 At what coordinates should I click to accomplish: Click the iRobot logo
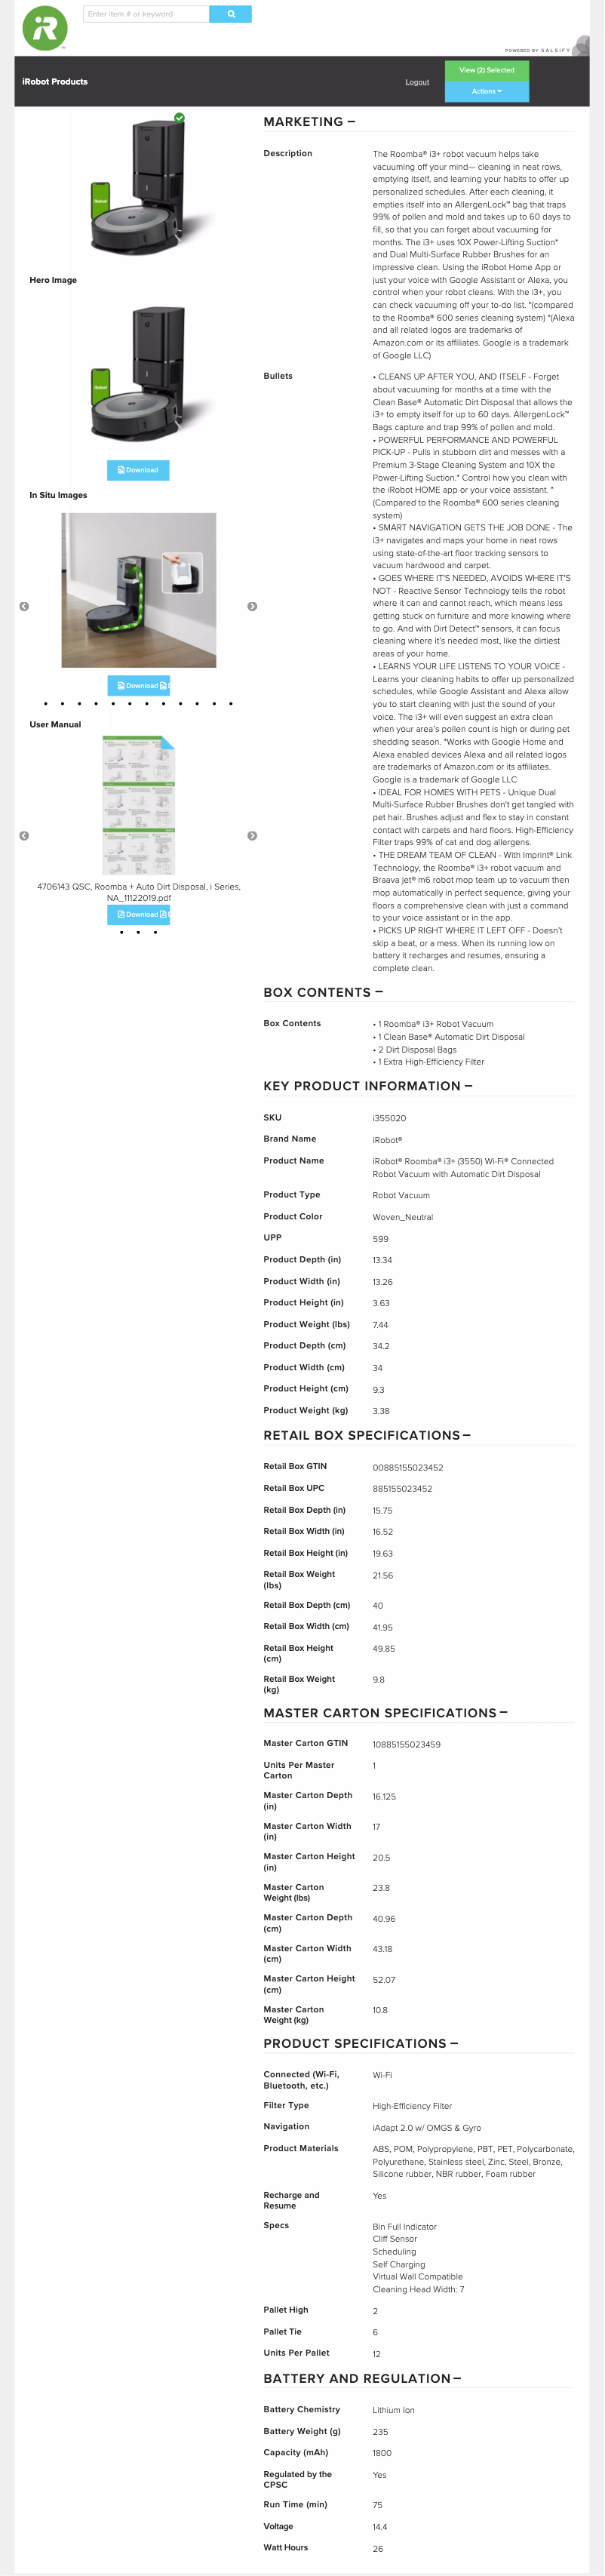(45, 29)
